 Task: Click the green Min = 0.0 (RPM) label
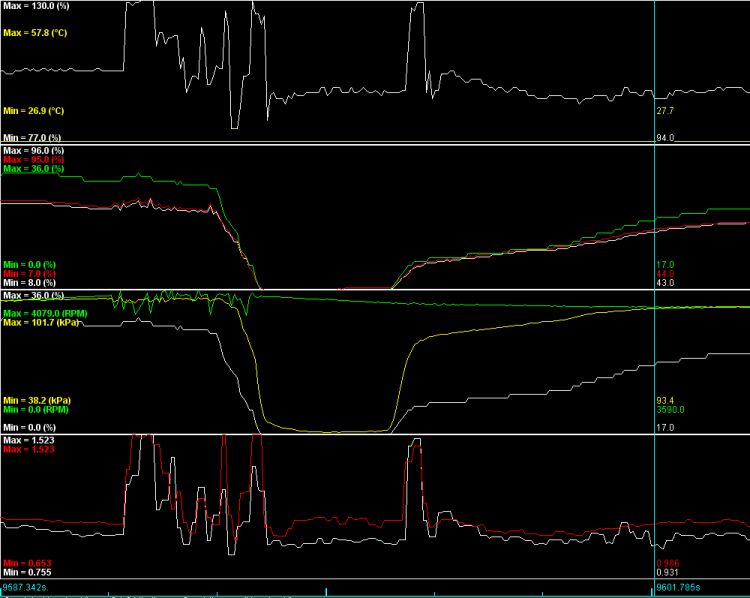[x=37, y=408]
